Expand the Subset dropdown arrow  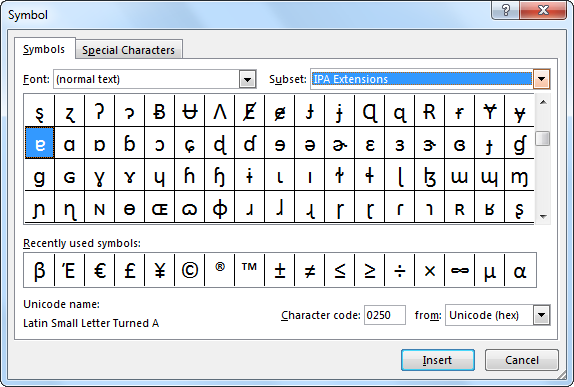coord(541,79)
